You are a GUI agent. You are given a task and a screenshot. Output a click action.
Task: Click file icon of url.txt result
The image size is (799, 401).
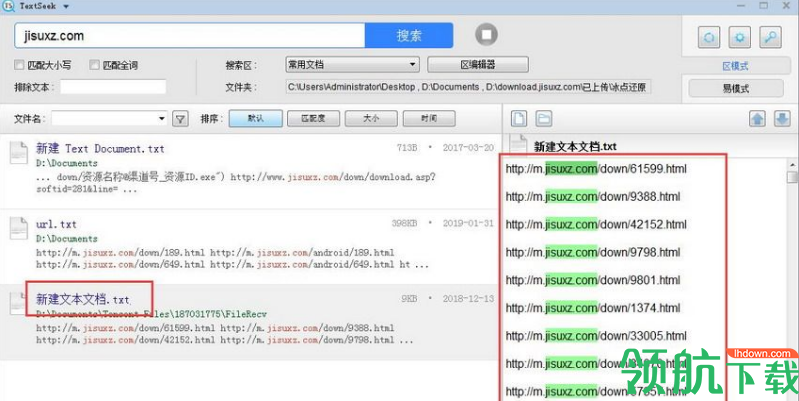pos(19,228)
